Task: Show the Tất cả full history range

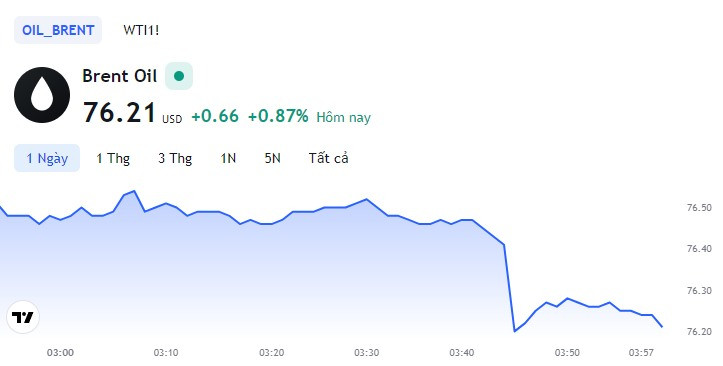Action: point(328,158)
